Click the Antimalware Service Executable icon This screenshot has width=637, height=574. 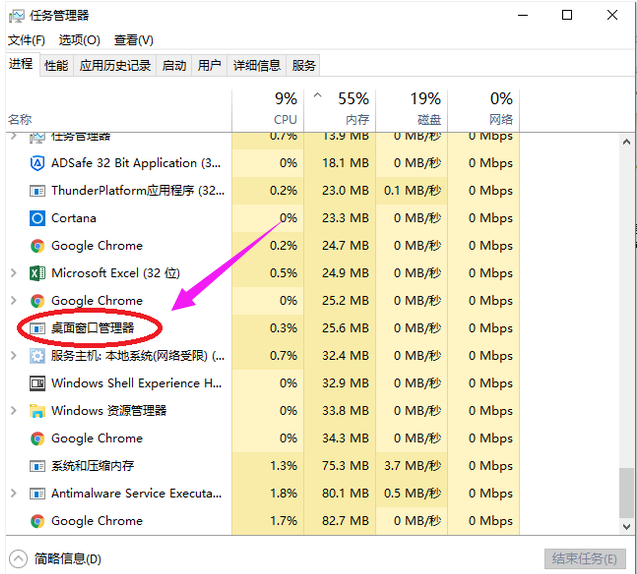click(x=37, y=493)
